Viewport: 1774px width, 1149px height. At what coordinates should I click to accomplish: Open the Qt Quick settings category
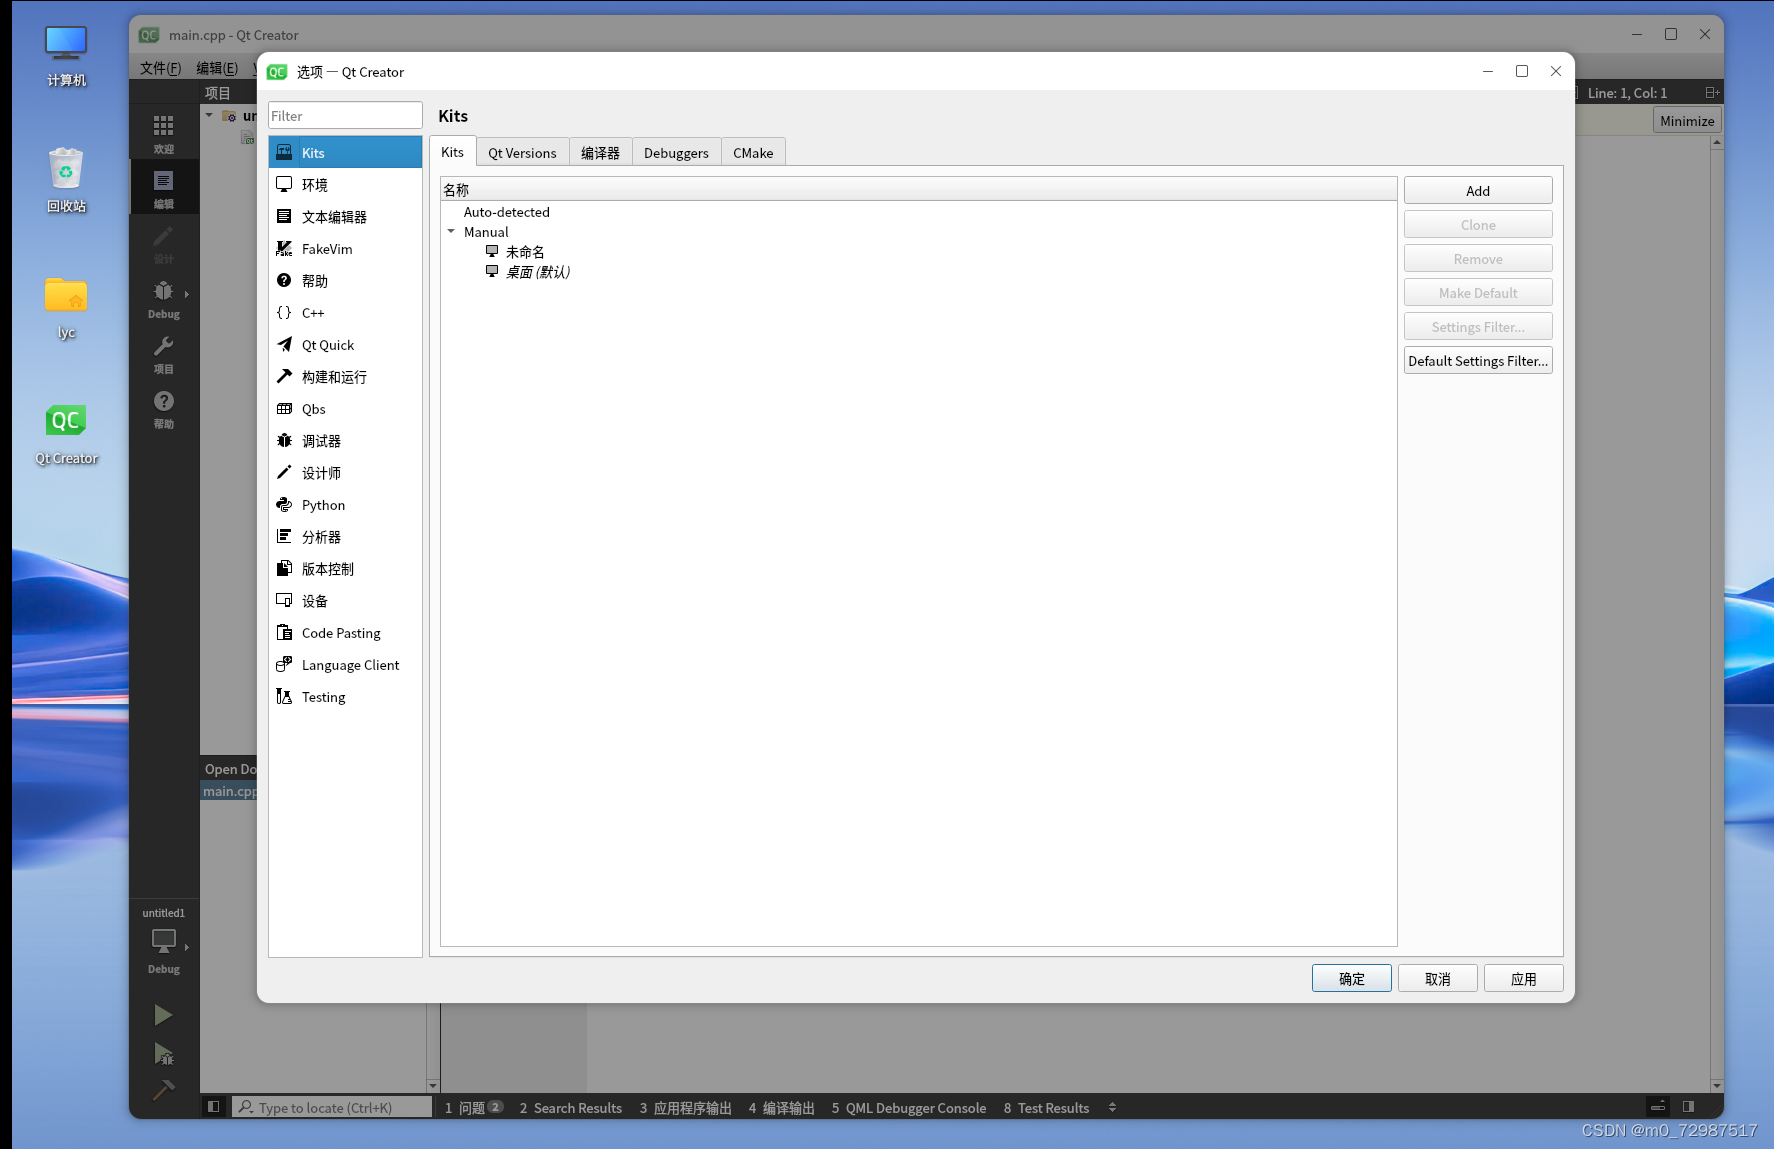coord(345,345)
